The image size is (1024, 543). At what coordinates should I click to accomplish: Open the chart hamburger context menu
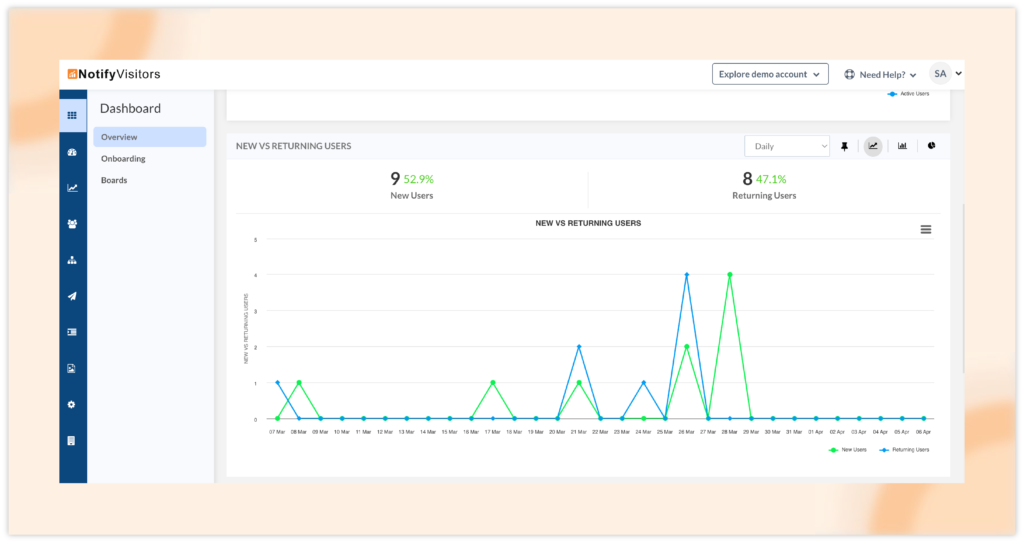(925, 229)
